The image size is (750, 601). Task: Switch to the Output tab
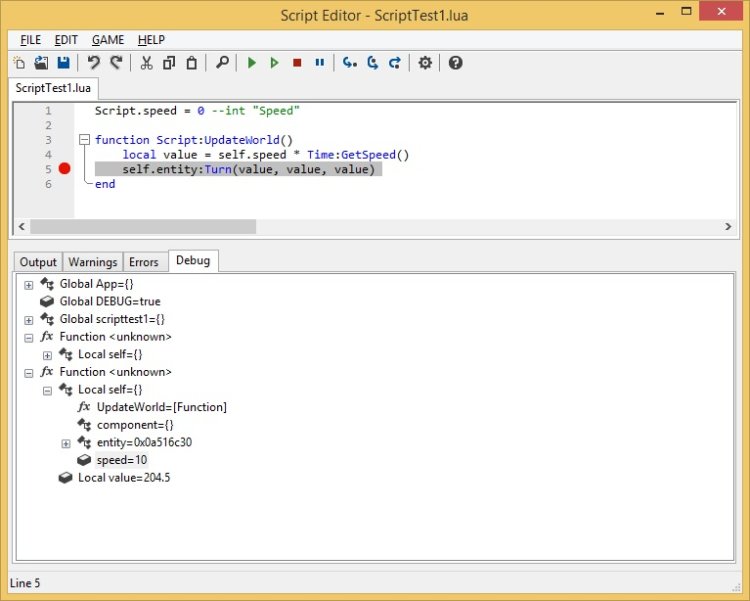pyautogui.click(x=38, y=262)
